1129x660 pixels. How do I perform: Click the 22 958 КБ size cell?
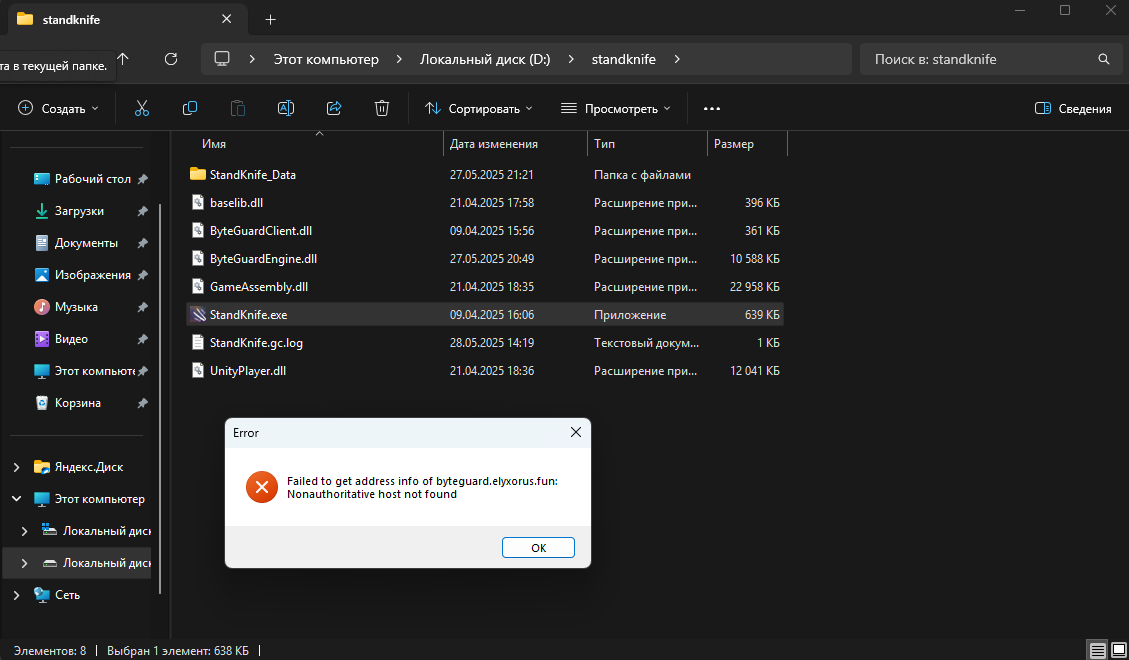755,286
